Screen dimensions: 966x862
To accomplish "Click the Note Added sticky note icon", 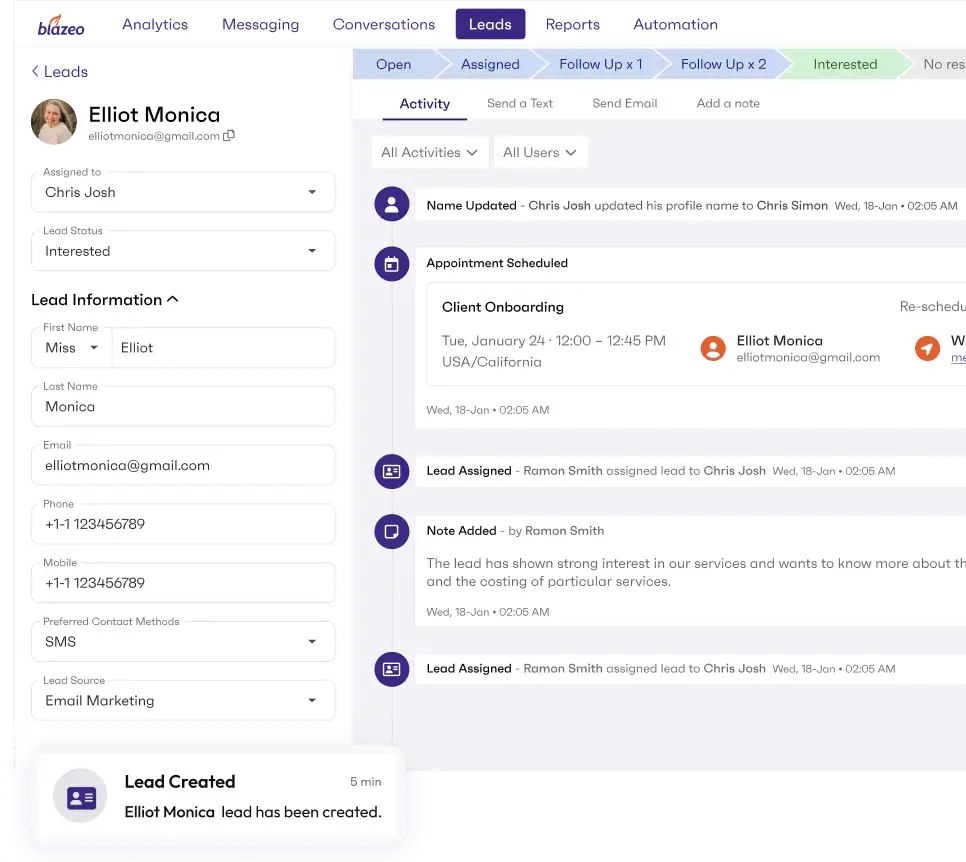I will [391, 531].
